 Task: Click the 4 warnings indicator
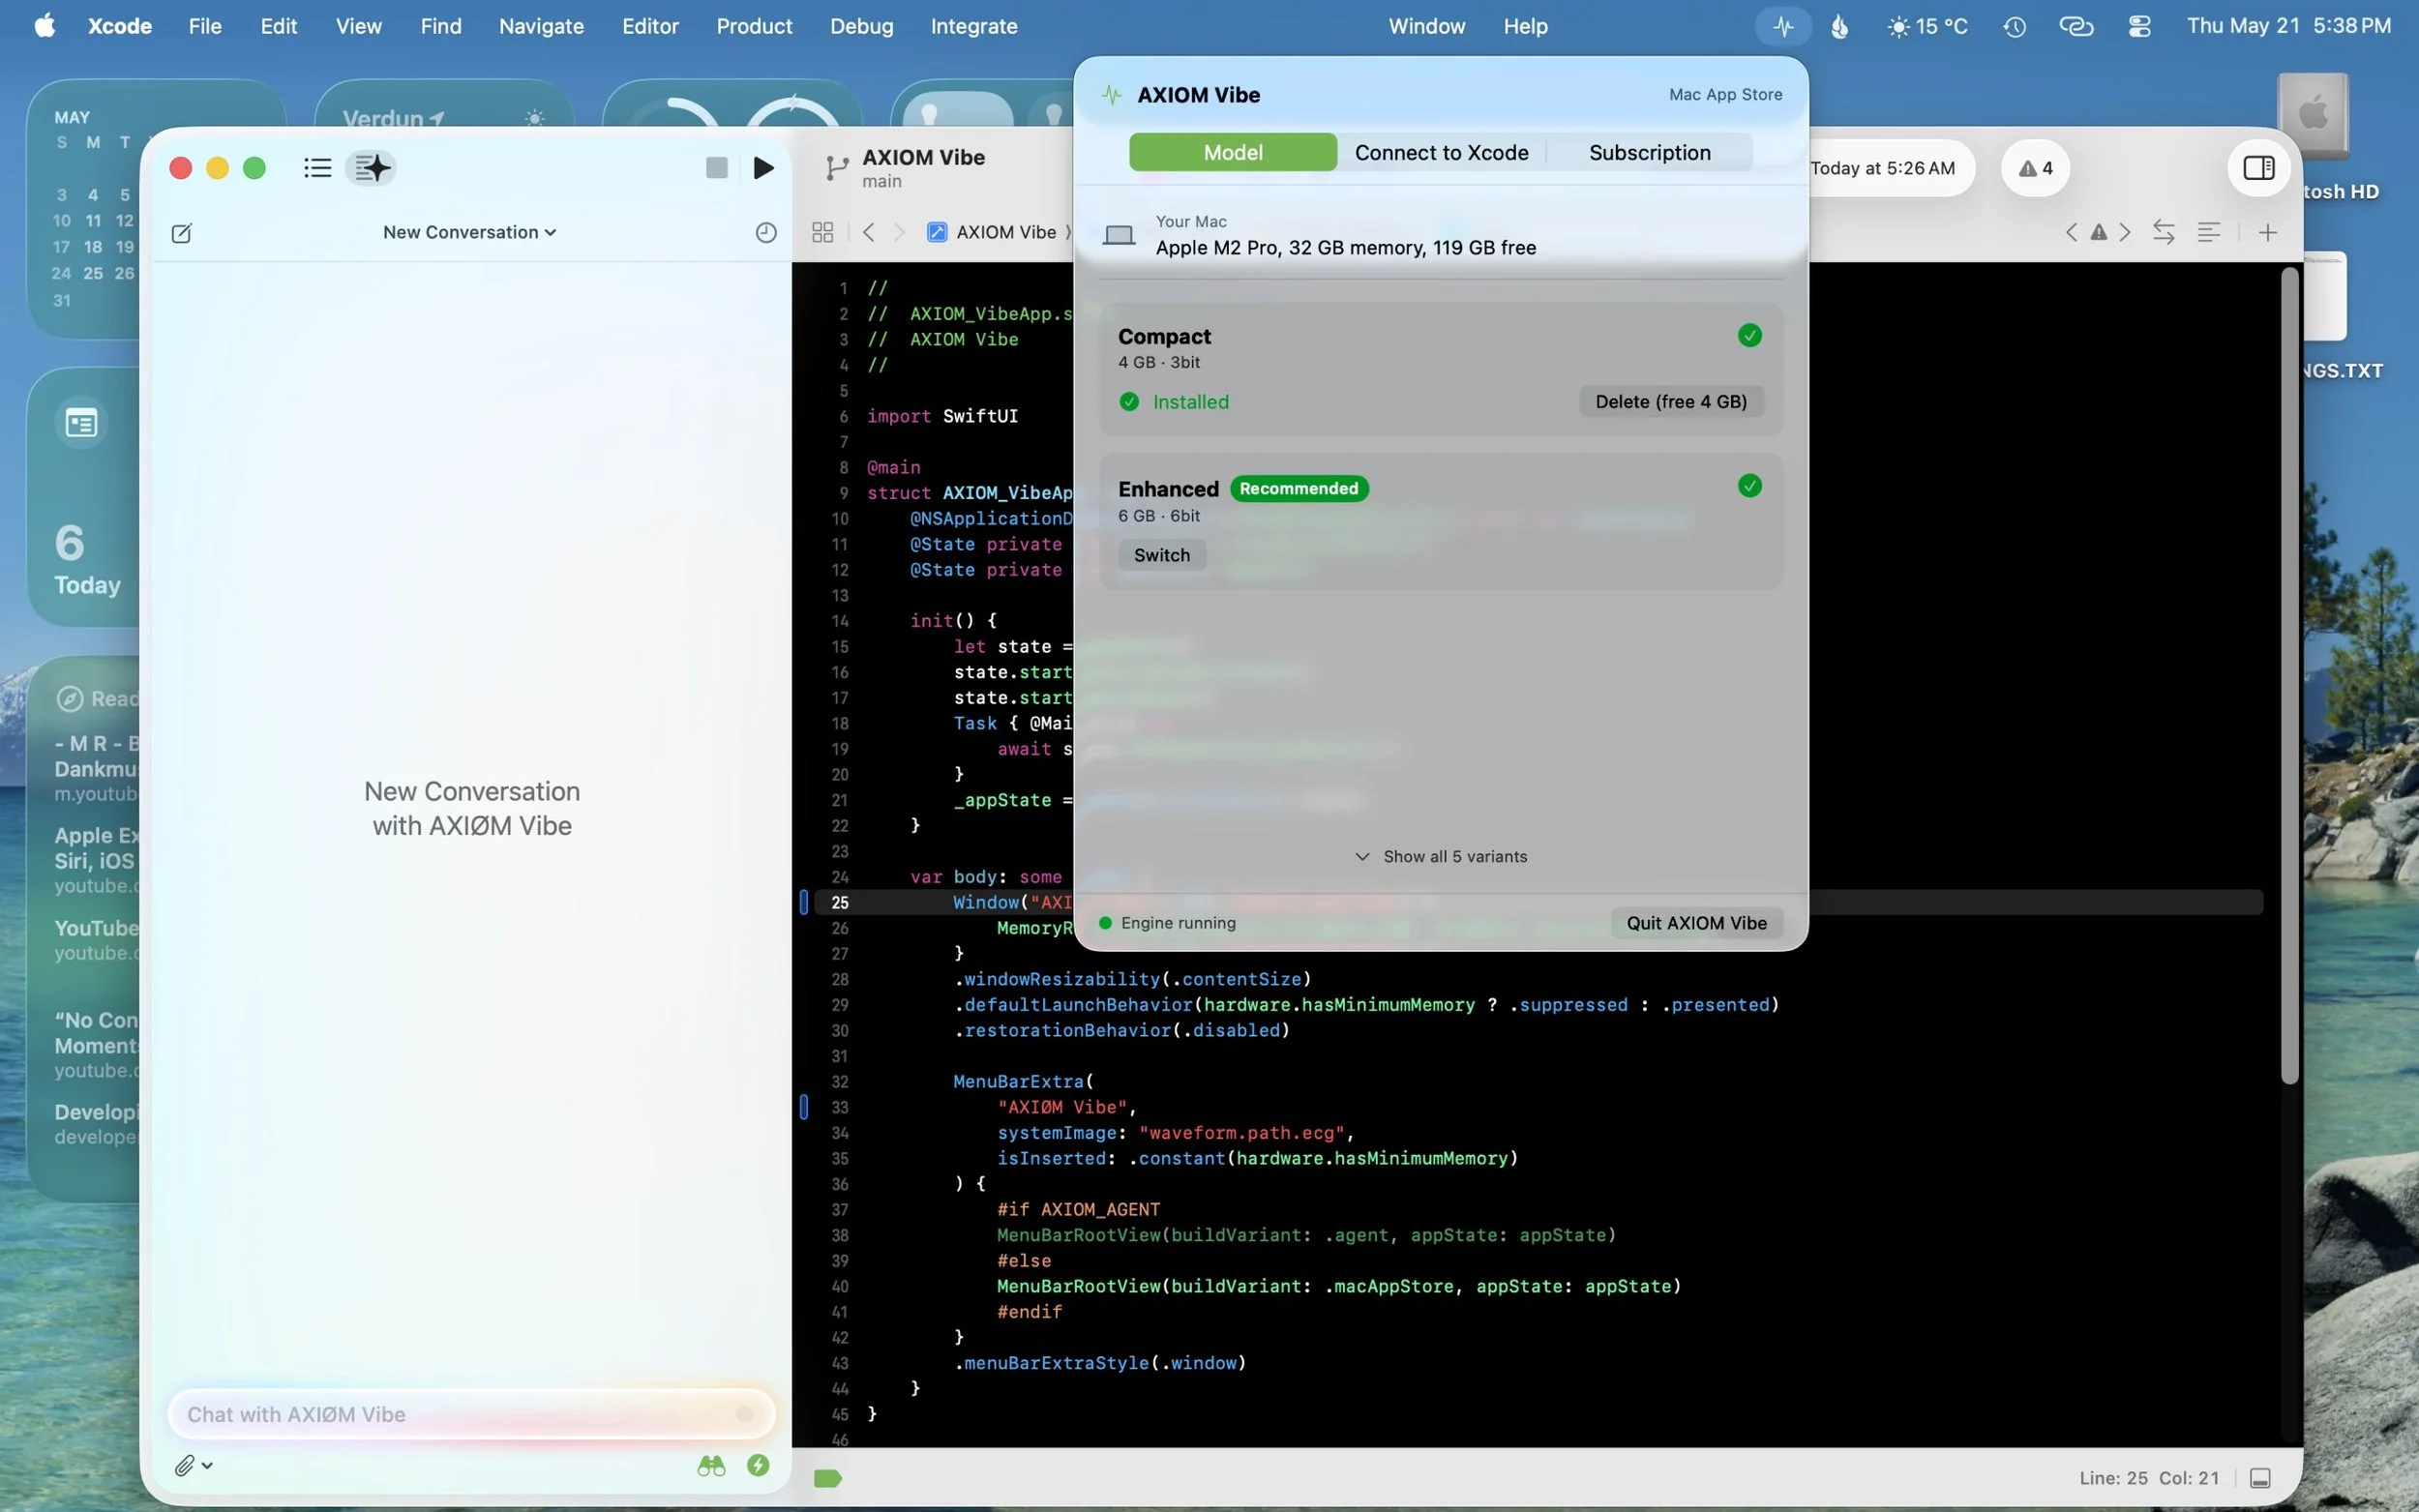(x=2034, y=168)
